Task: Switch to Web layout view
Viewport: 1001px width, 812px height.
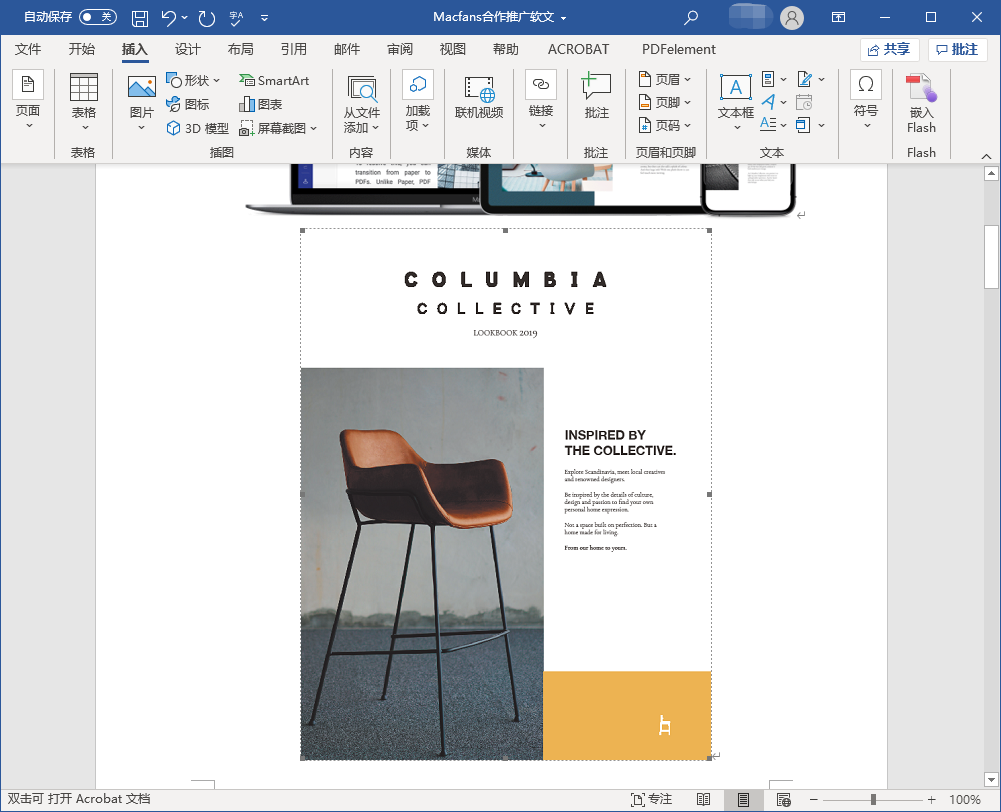Action: 784,800
